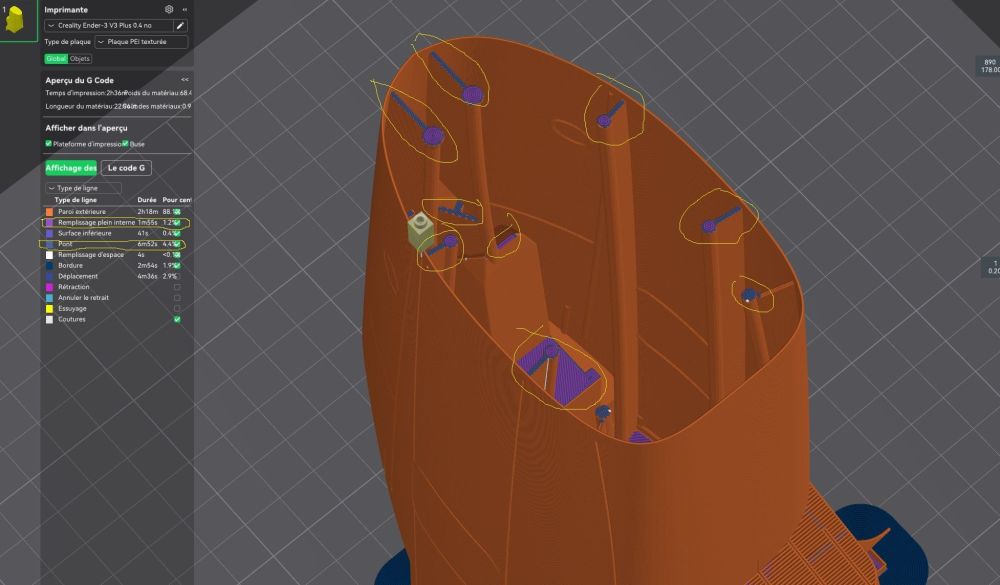Toggle the Remplissage d'espace row checkbox
Viewport: 1000px width, 585px height.
coord(177,255)
